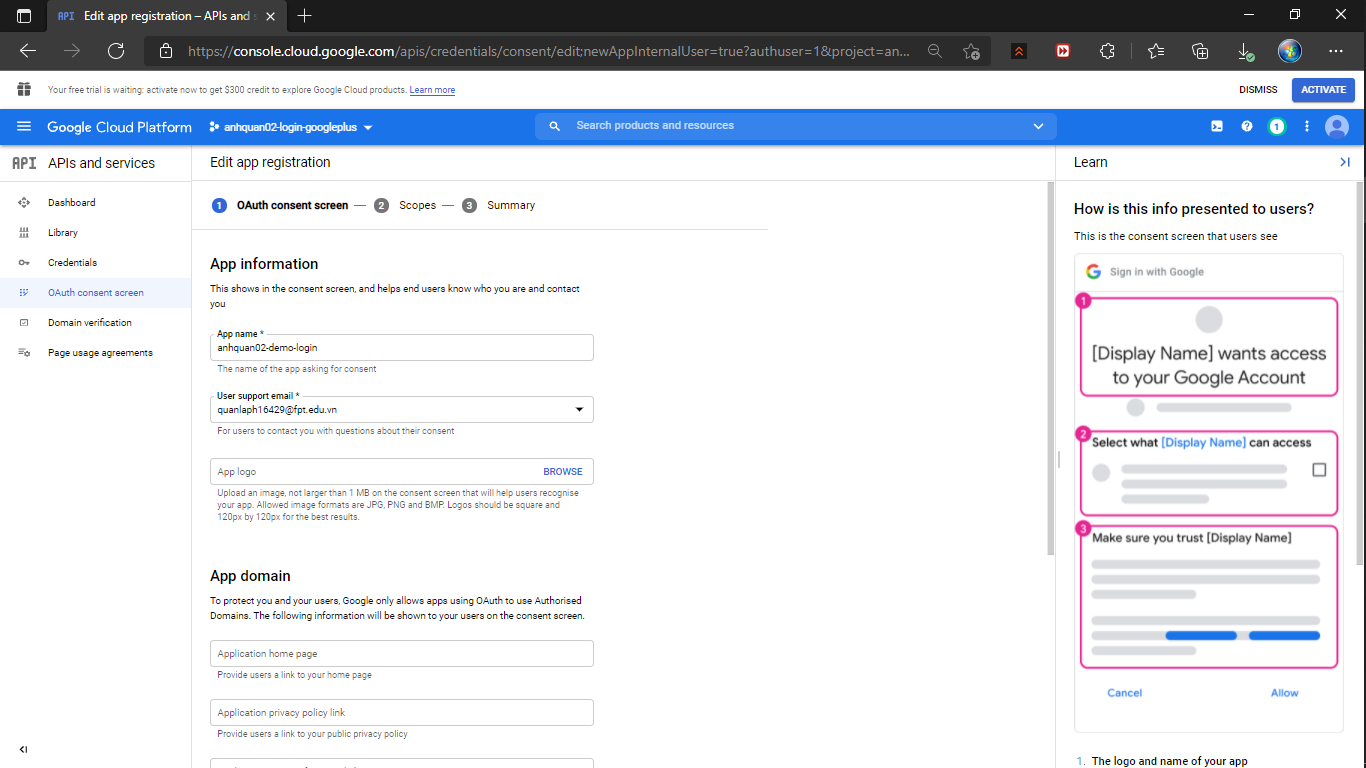The image size is (1366, 768).
Task: Click the orange extension icon in toolbar
Action: point(1019,51)
